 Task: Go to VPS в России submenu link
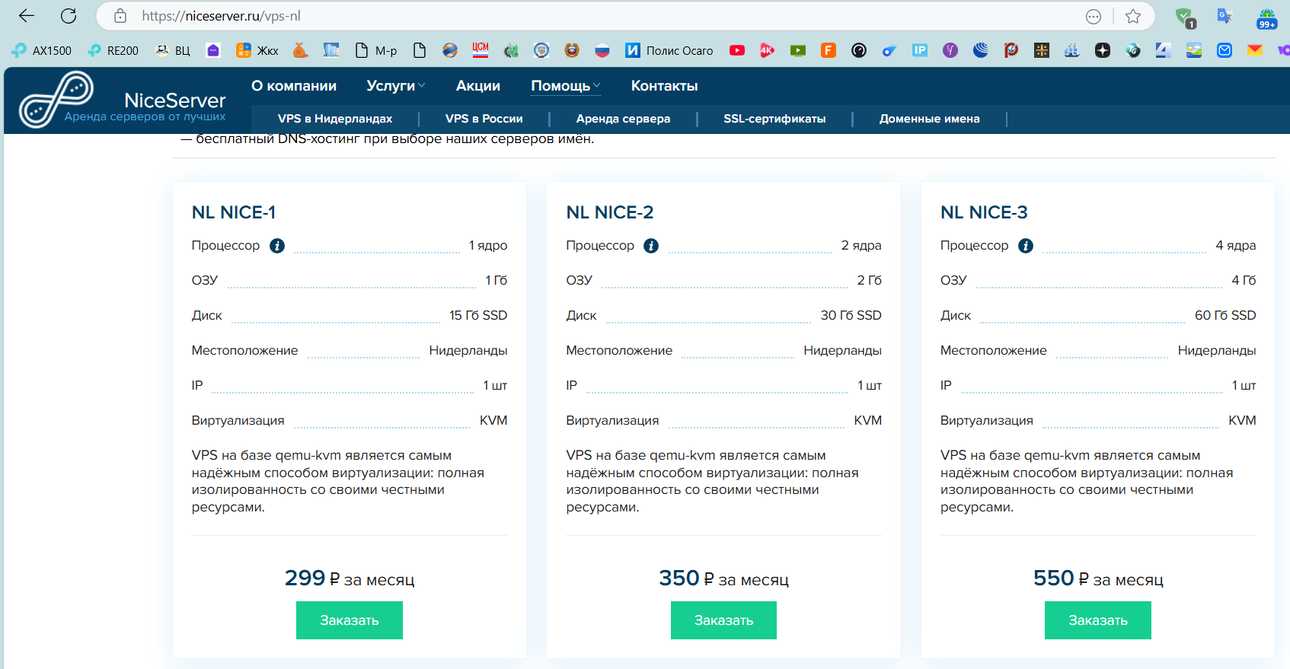coord(484,118)
